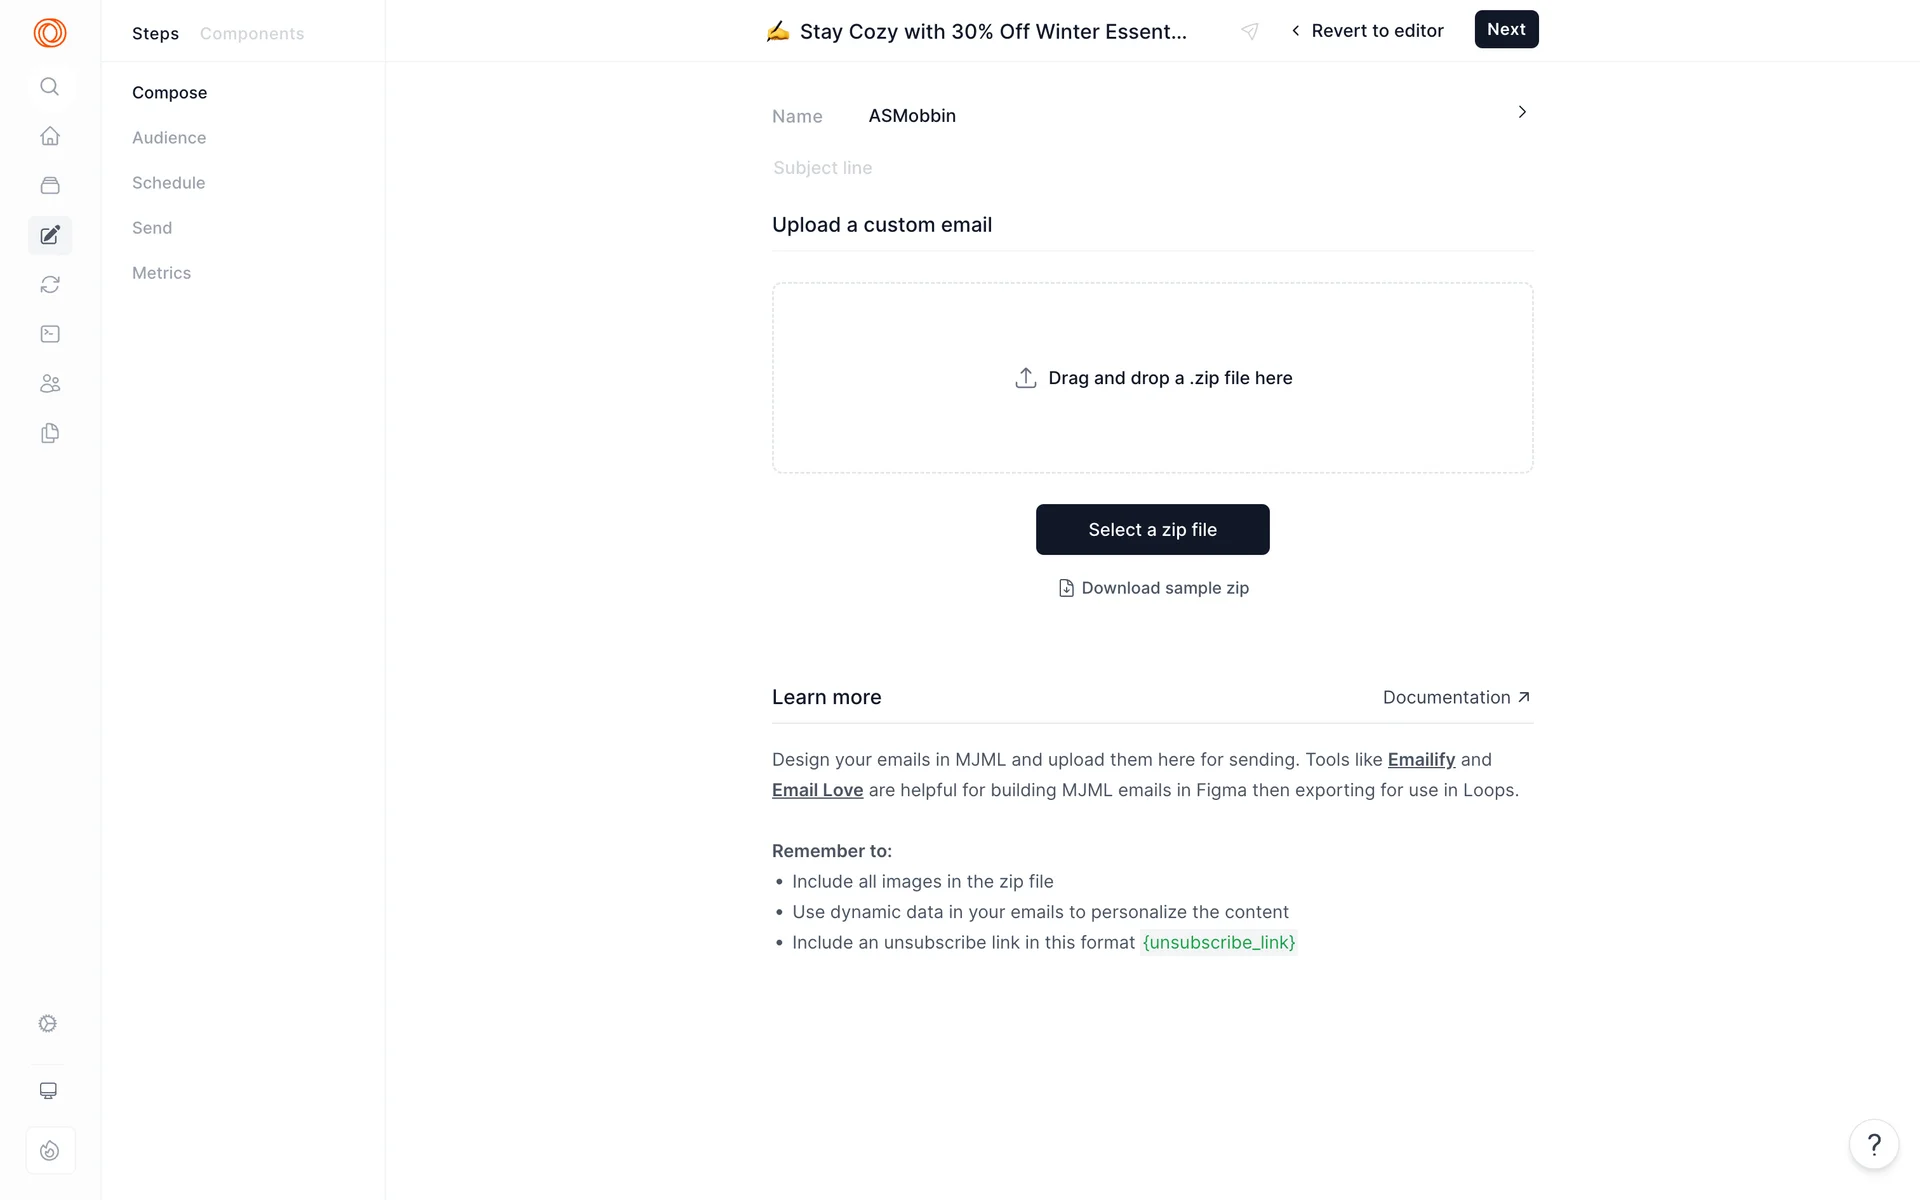This screenshot has height=1200, width=1920.
Task: Go to Home via sidebar icon
Action: (x=50, y=136)
